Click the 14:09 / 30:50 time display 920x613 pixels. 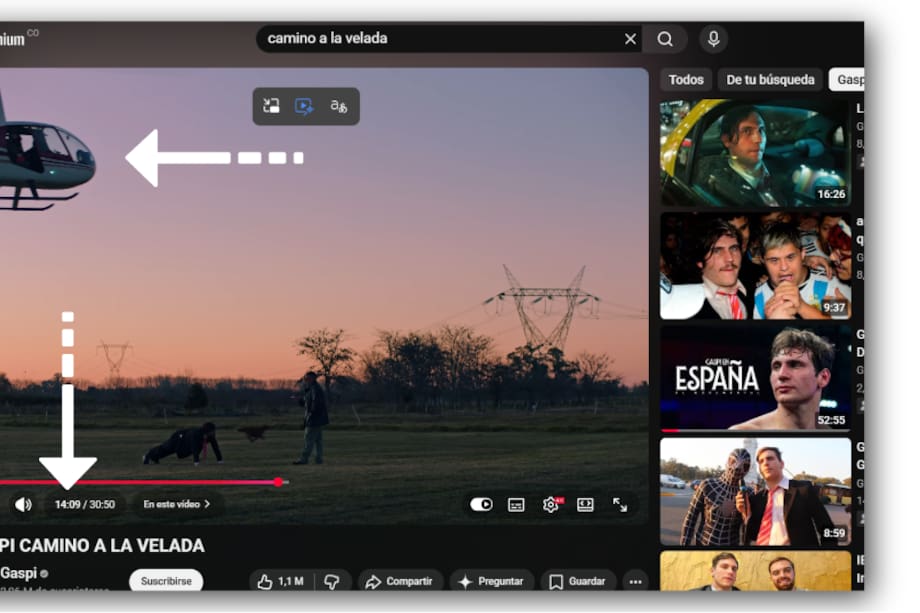coord(85,504)
